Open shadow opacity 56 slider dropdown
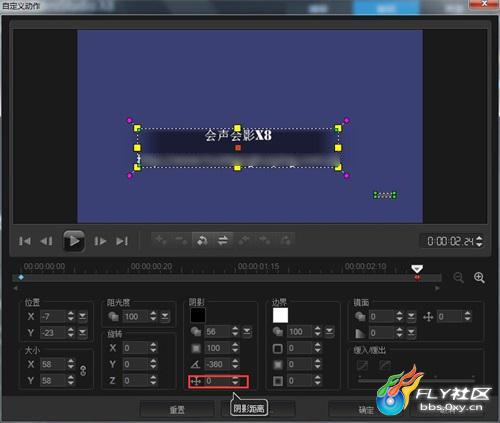 tap(247, 332)
